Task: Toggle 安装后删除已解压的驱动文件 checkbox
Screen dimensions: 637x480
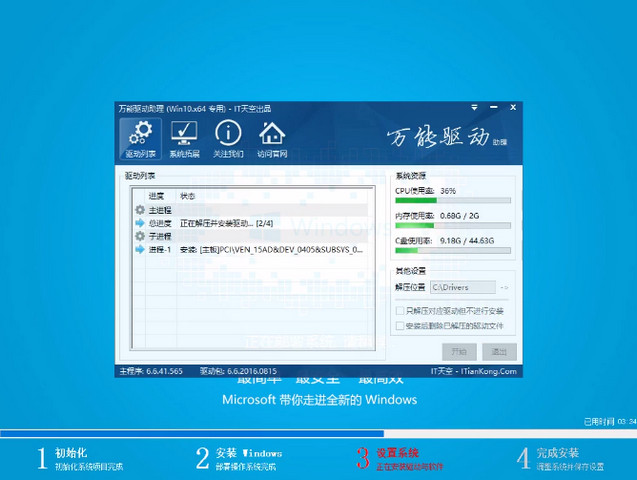Action: click(x=400, y=325)
